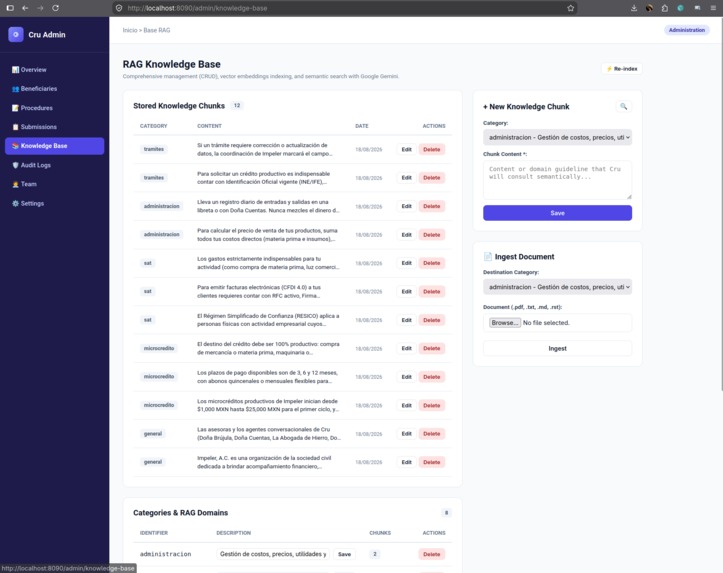Delete the chunk 'El Régimen Simplificado de Confianza'
Screen dimensions: 723x573
(432, 320)
